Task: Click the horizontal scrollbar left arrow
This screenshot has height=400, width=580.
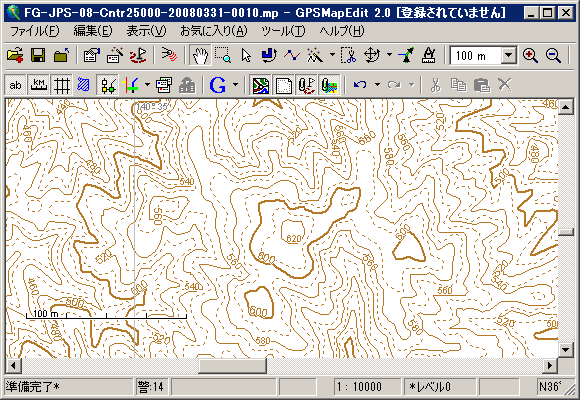Action: (x=13, y=366)
